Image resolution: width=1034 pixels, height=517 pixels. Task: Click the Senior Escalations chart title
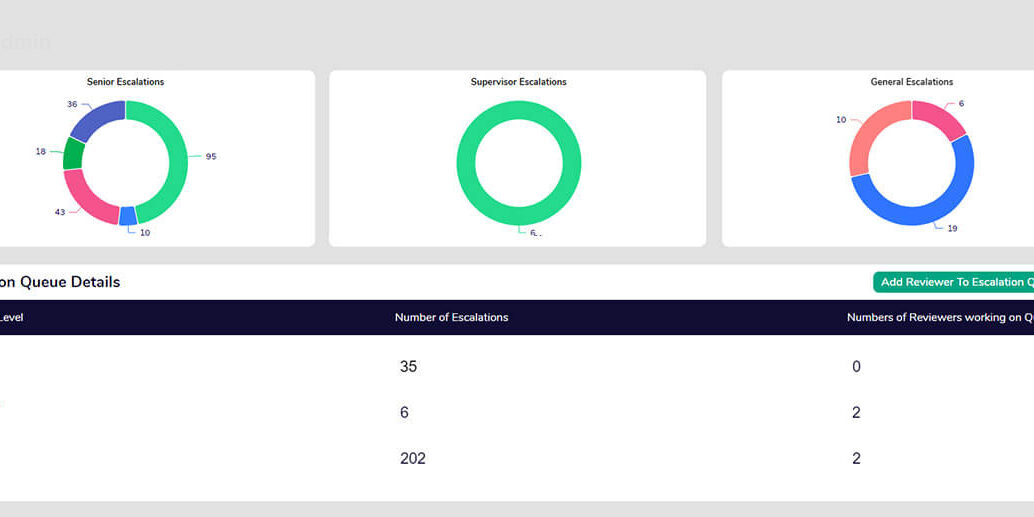click(x=125, y=82)
